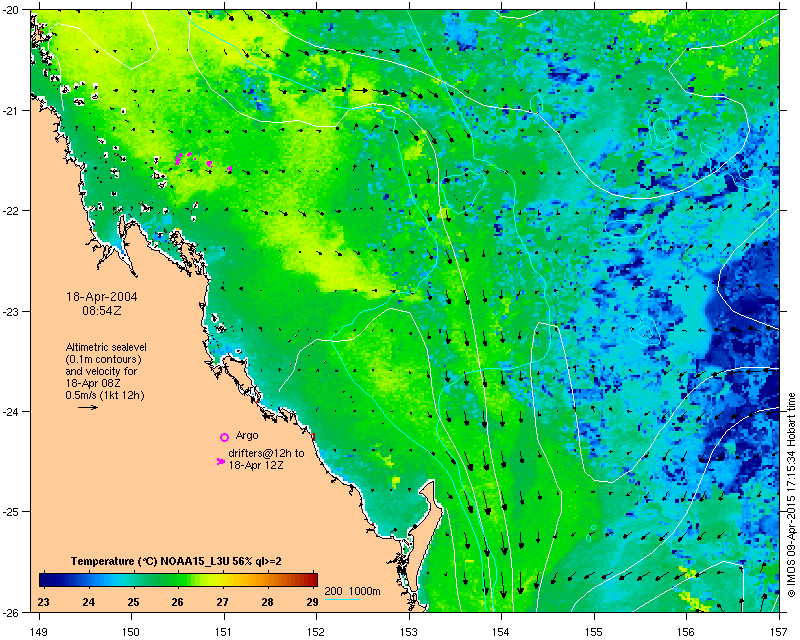The height and width of the screenshot is (640, 800).
Task: Click the 155 longitude axis label
Action: (594, 631)
